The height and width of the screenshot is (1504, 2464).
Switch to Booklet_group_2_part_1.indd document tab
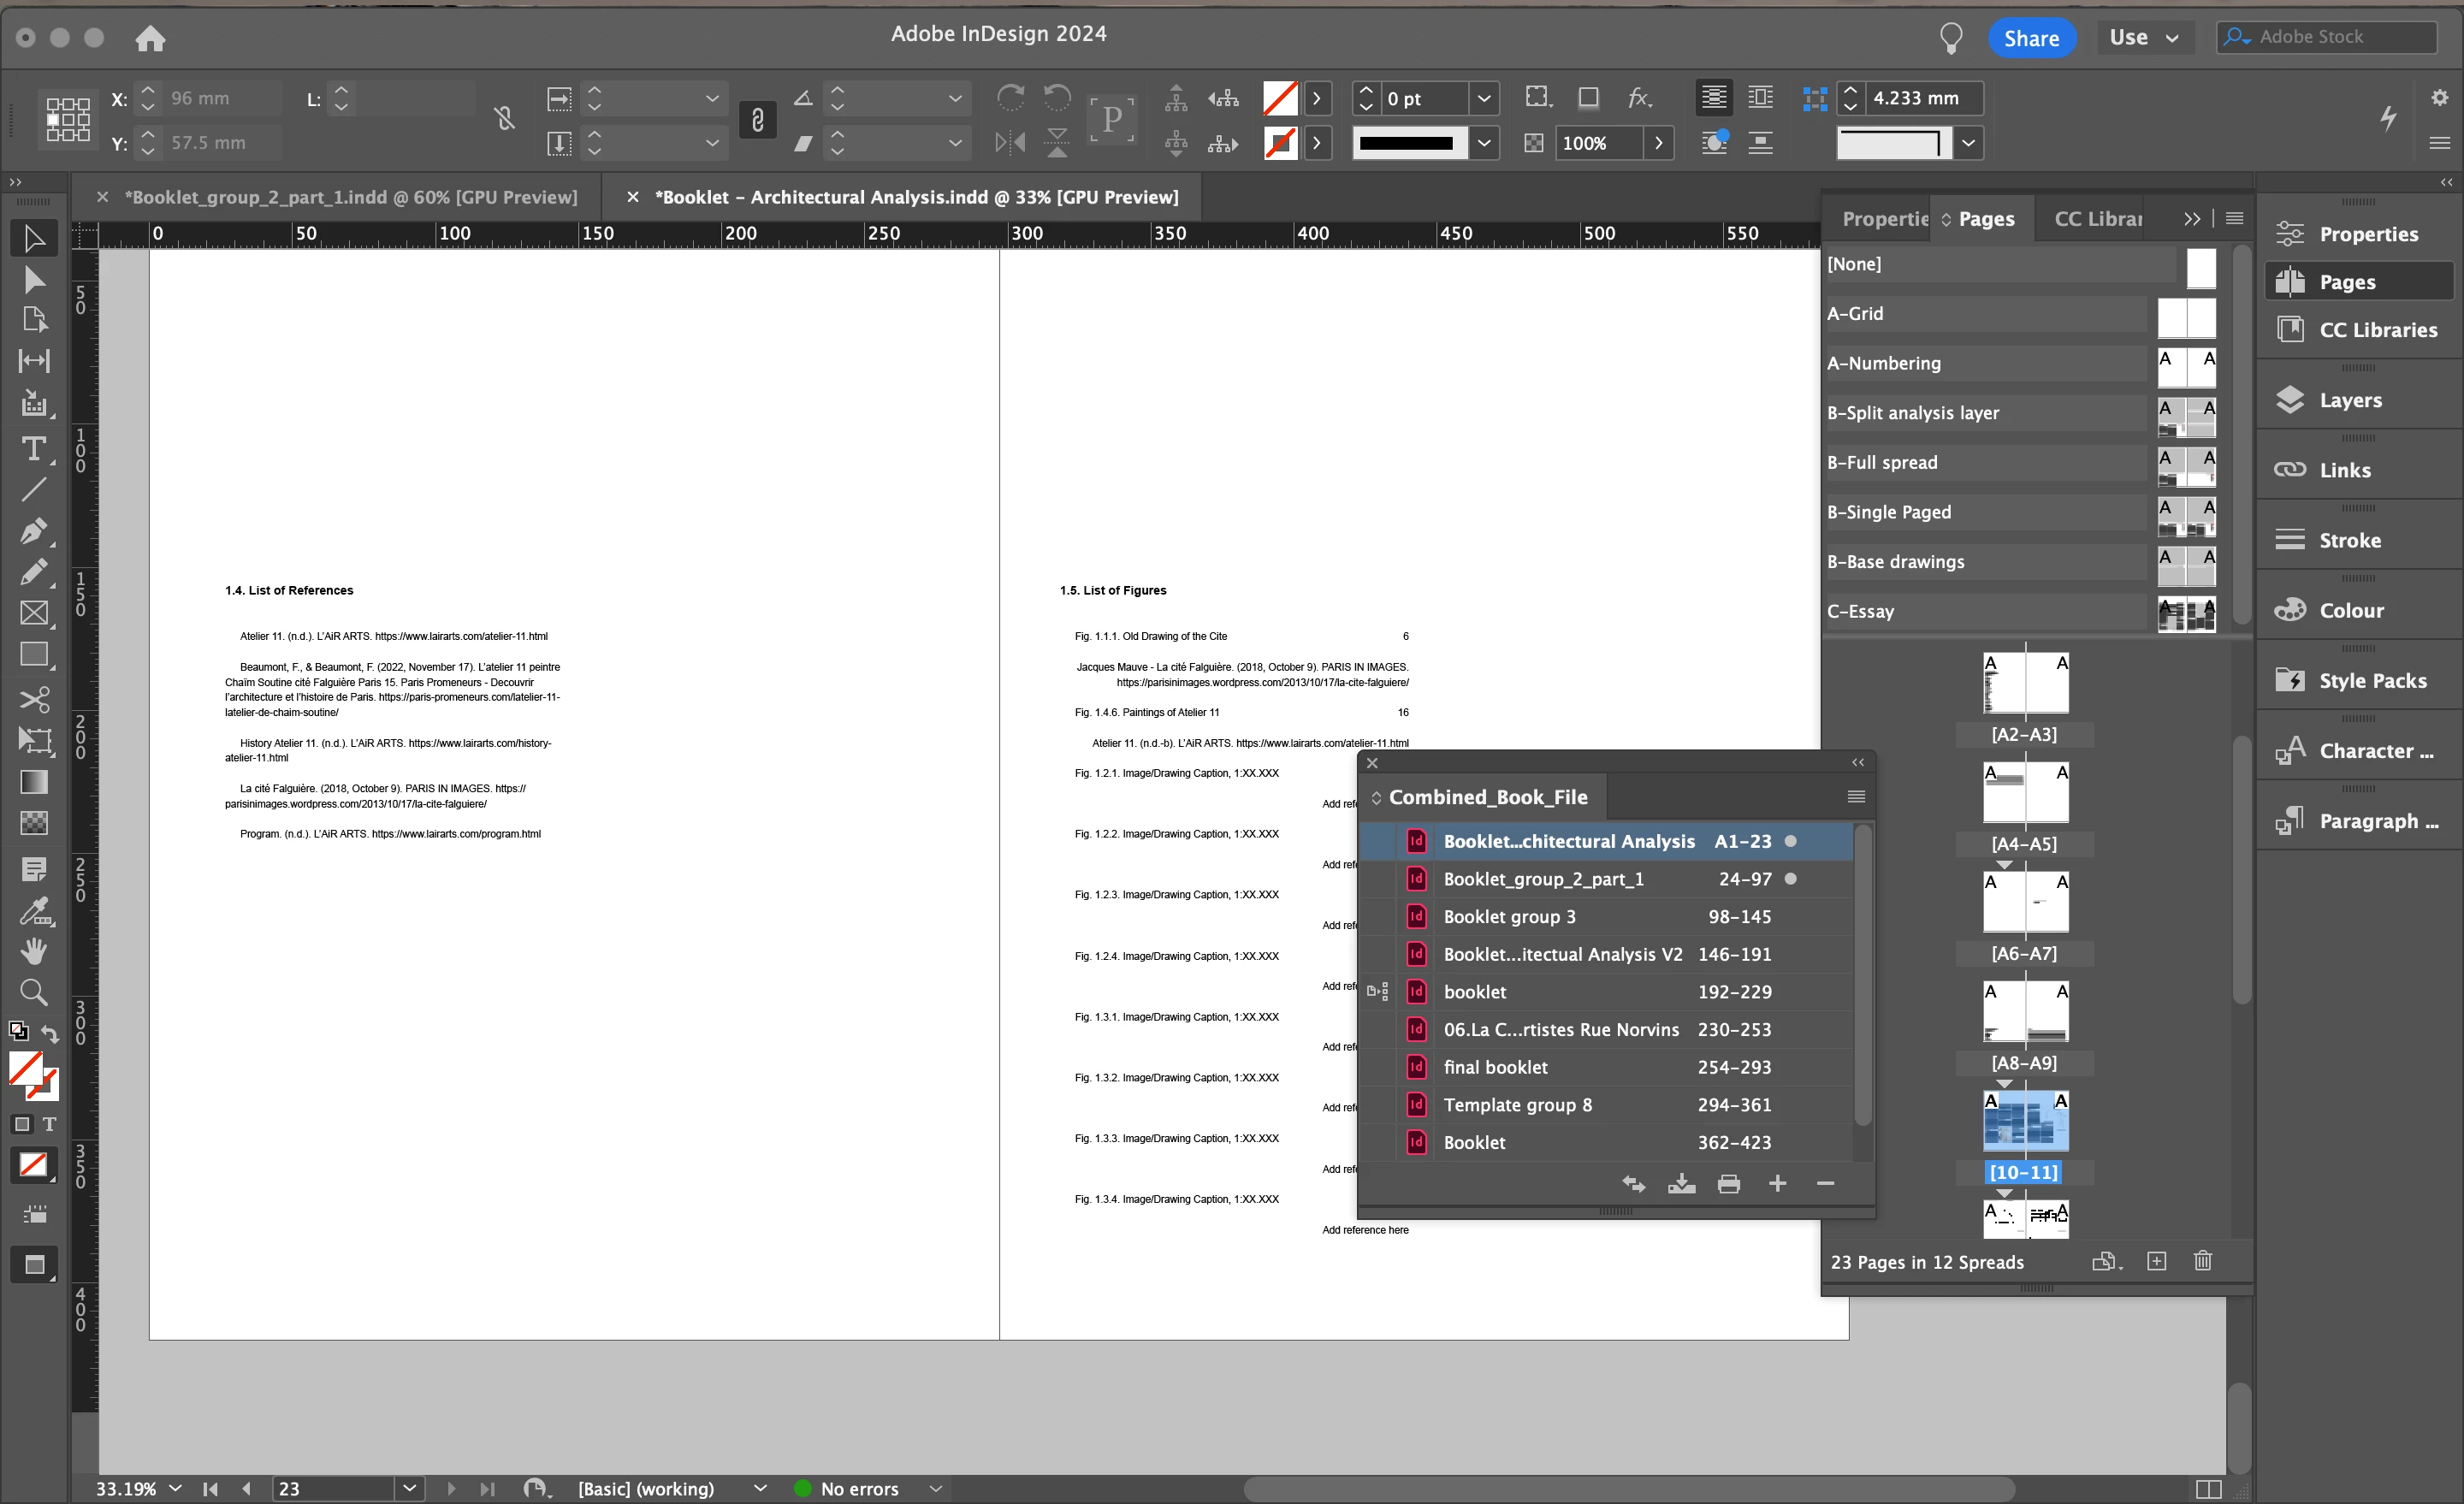[350, 197]
